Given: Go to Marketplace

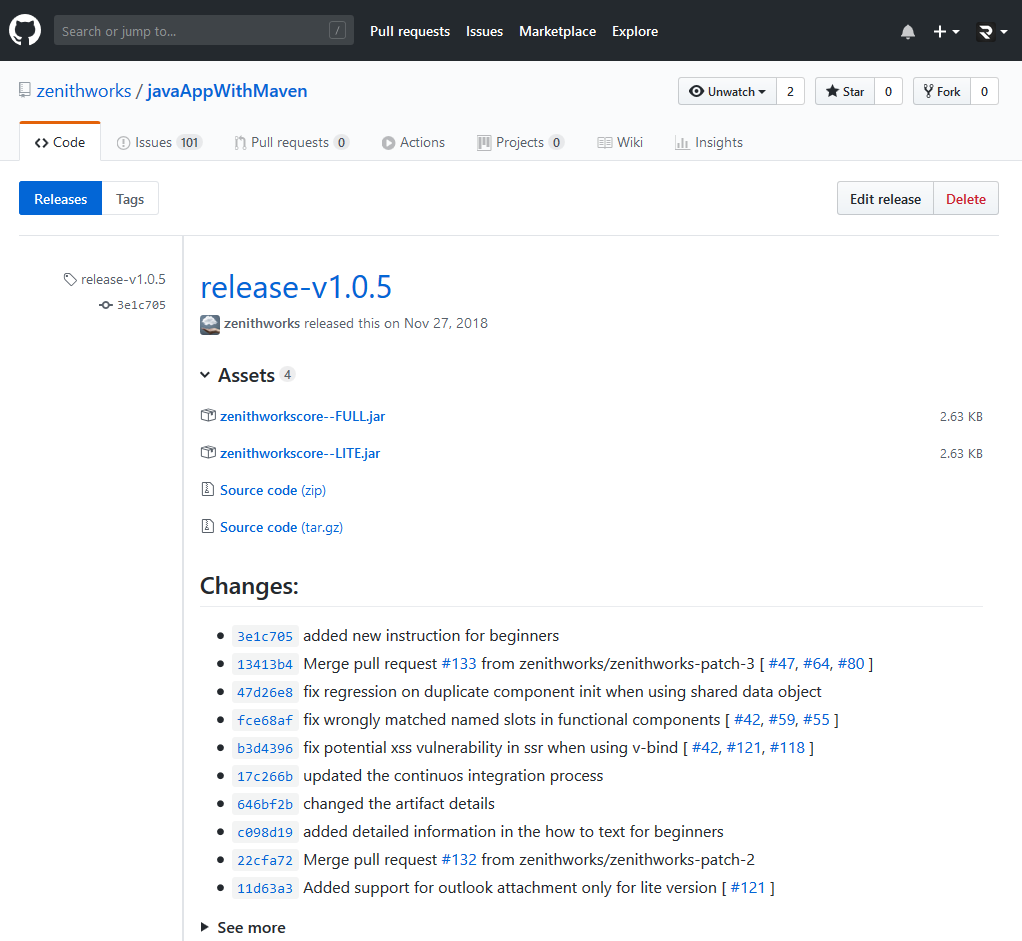Looking at the screenshot, I should (x=557, y=31).
